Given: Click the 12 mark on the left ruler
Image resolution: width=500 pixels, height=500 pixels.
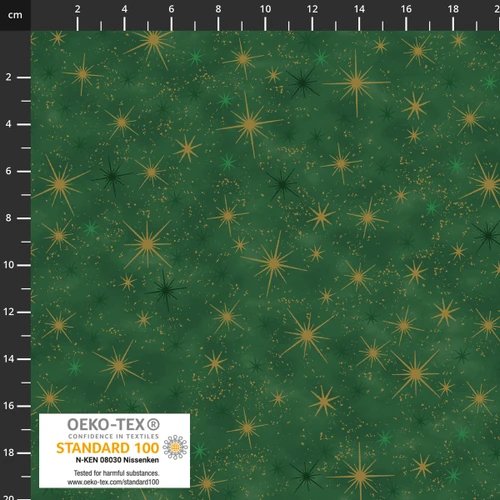Looking at the screenshot, I should [9, 312].
